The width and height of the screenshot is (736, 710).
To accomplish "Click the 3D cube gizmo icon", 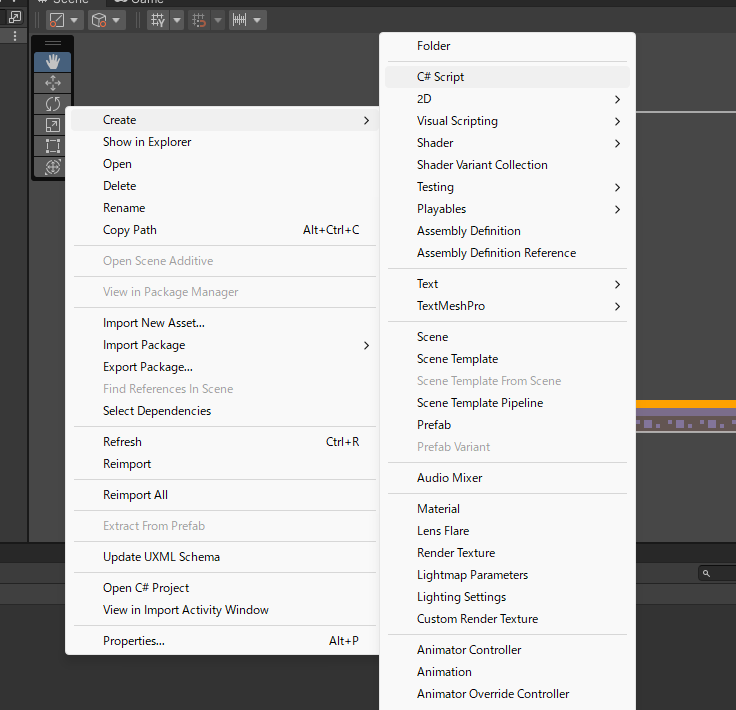I will coord(99,20).
